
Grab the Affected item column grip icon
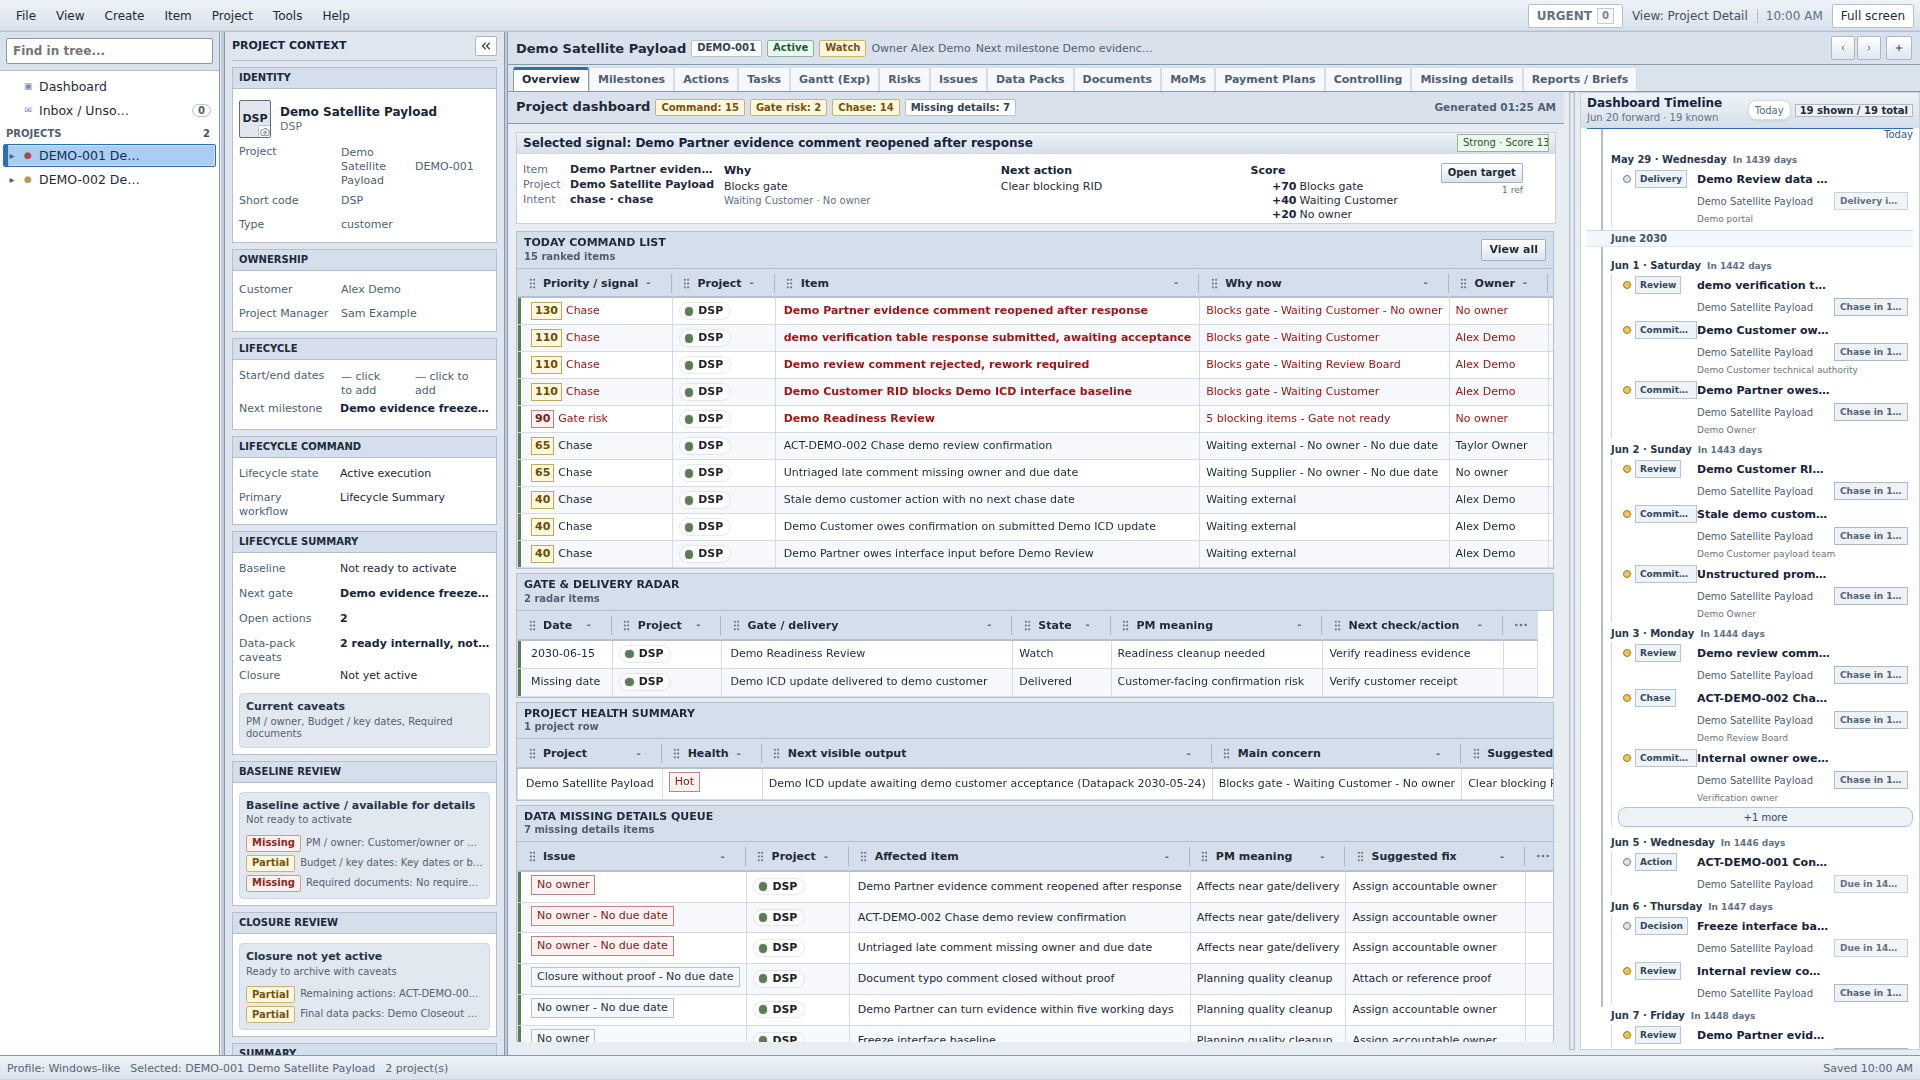(x=864, y=857)
